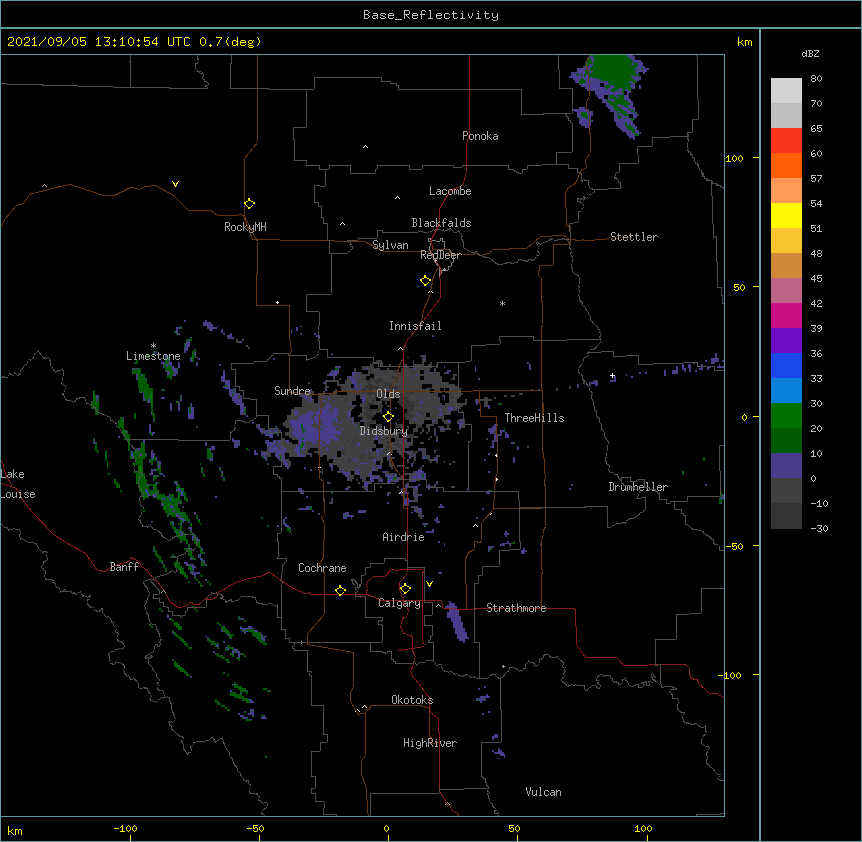Pick the bright green 30-20 dBZ swatch
The image size is (862, 842).
786,416
